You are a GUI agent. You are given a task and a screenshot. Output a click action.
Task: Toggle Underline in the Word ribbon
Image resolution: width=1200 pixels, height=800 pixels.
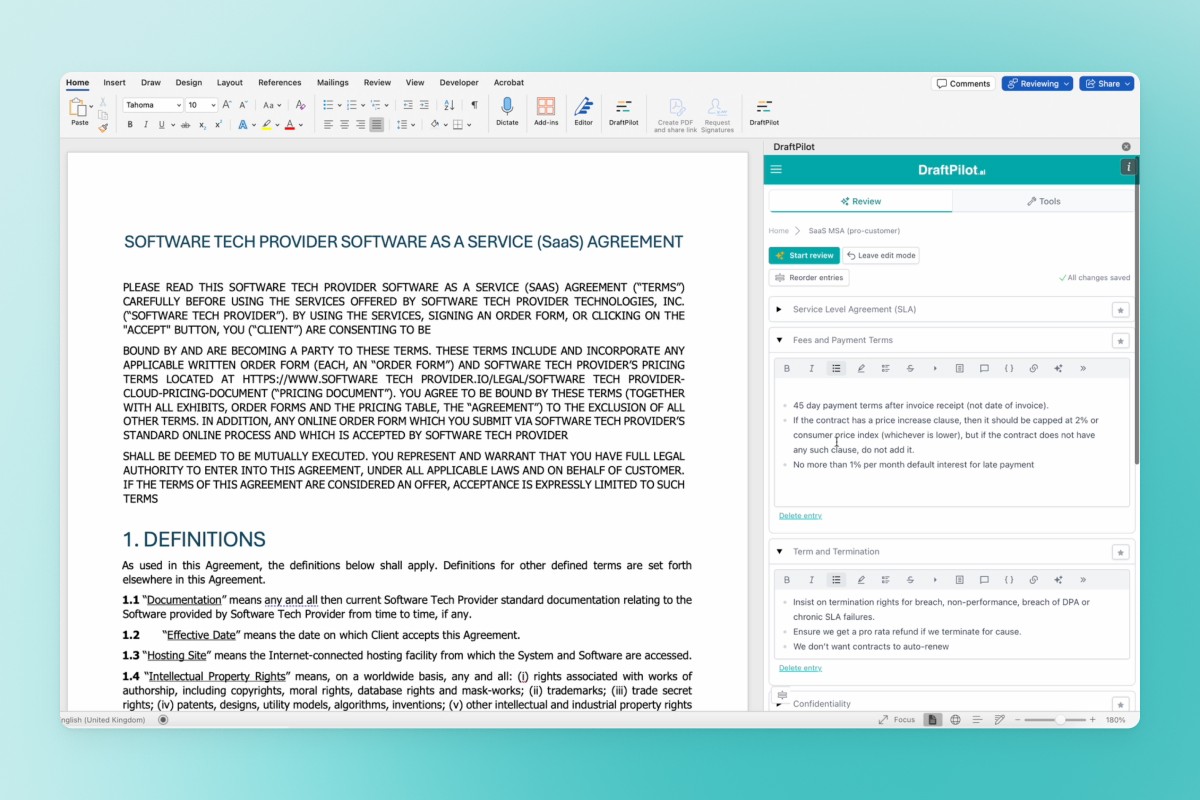(x=161, y=125)
